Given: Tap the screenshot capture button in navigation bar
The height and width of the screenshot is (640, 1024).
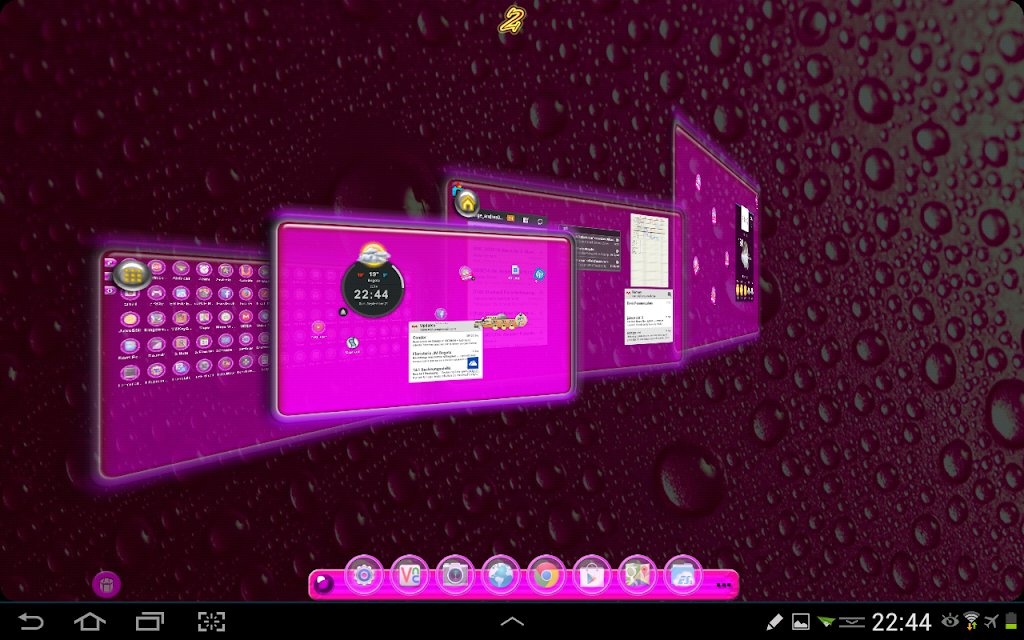Looking at the screenshot, I should 211,621.
